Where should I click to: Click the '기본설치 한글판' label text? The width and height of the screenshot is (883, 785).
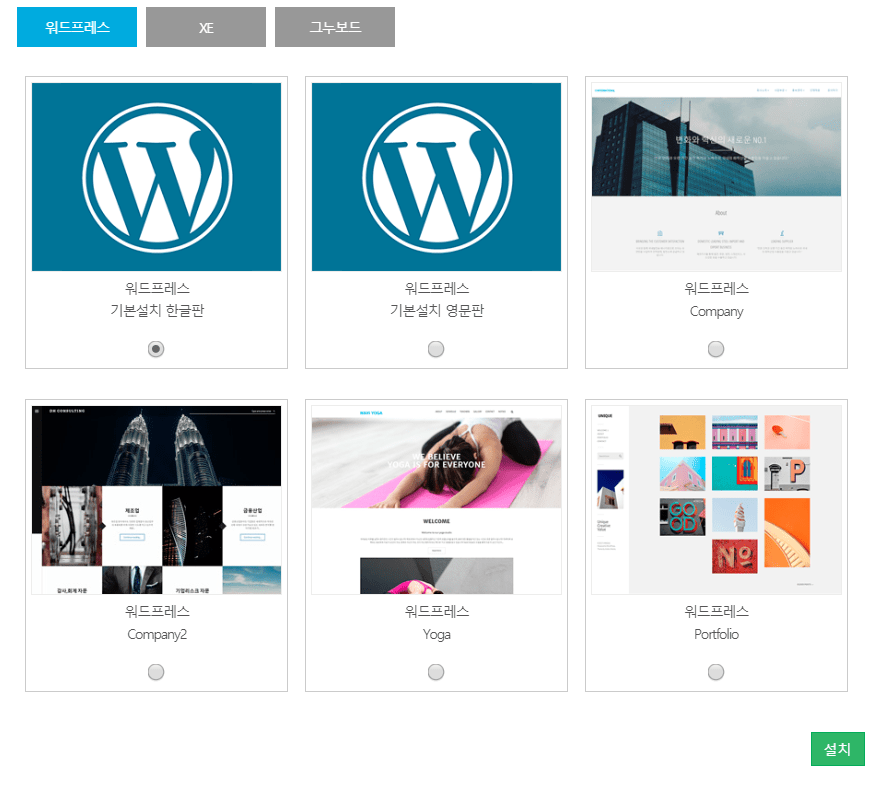(157, 310)
